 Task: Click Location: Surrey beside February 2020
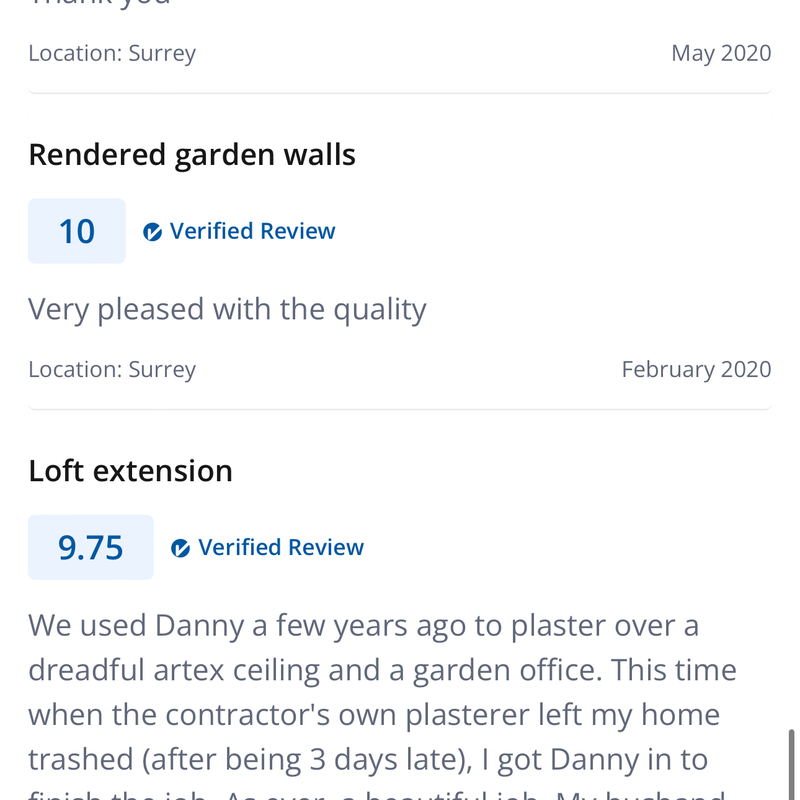pos(112,369)
